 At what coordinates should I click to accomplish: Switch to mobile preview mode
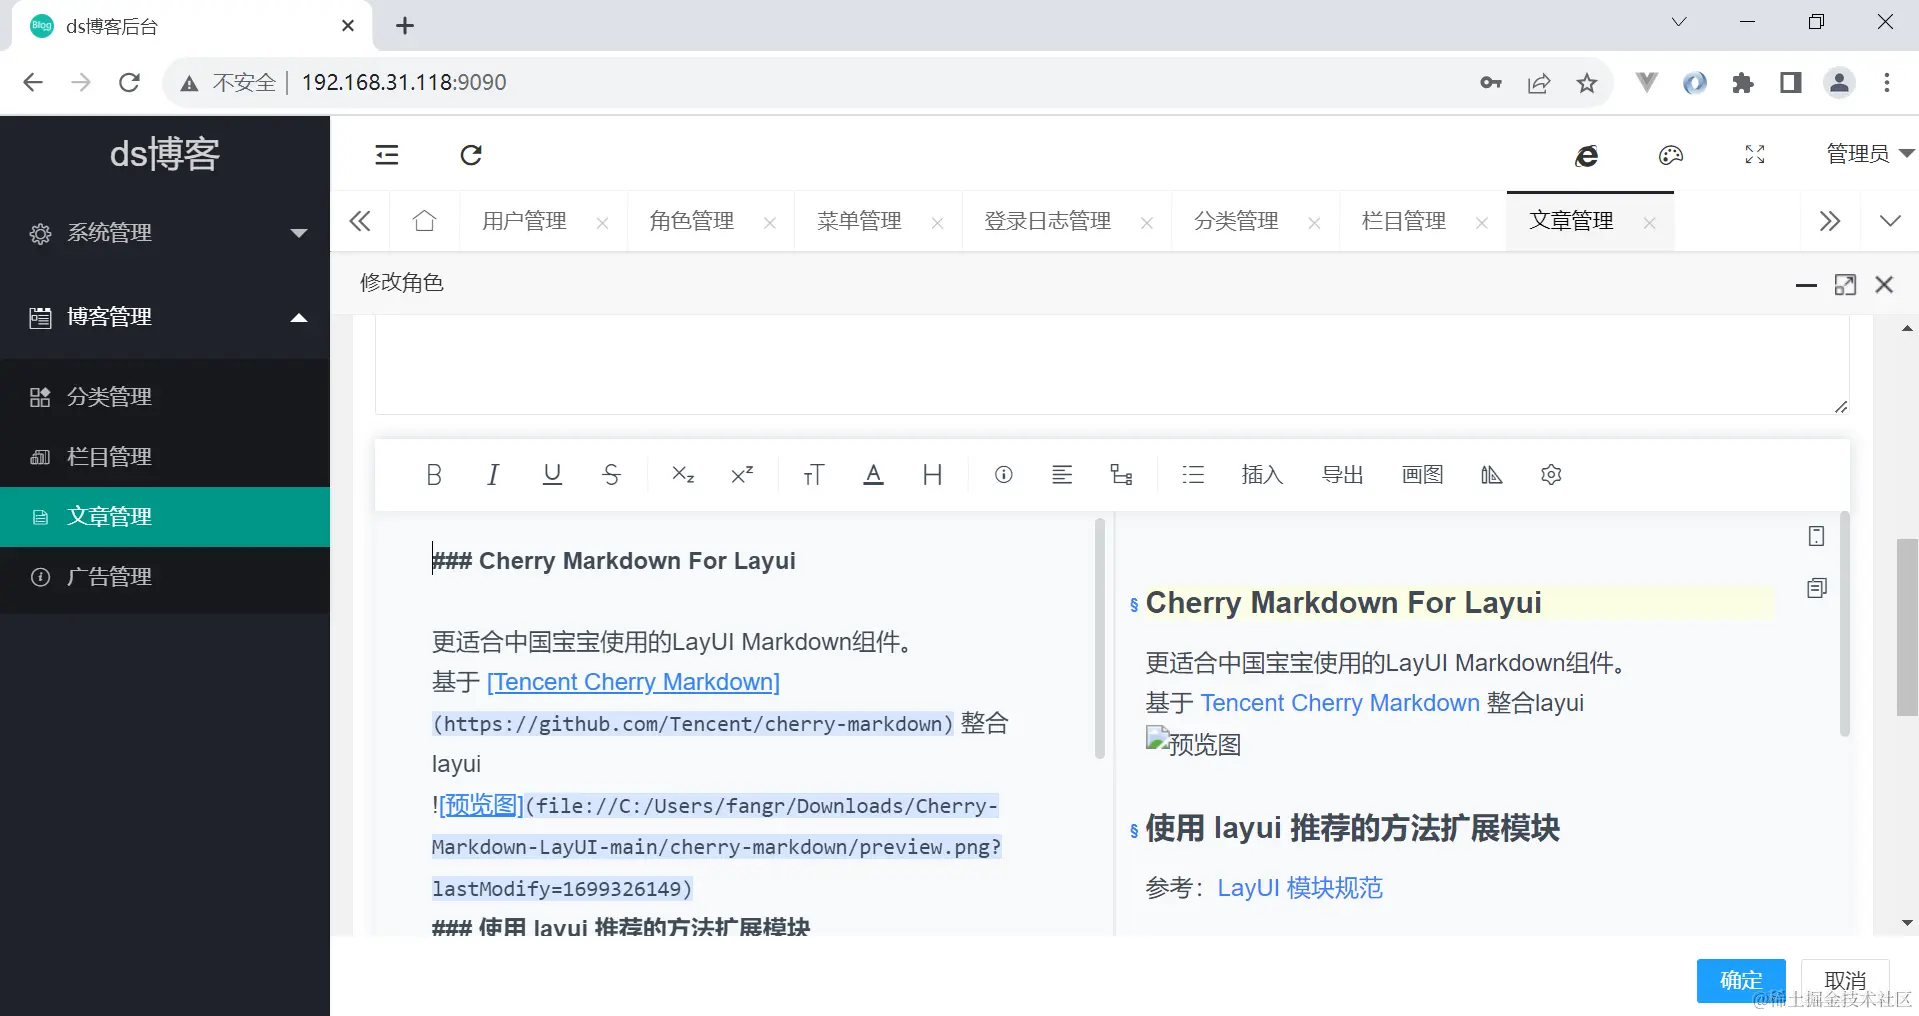(x=1816, y=537)
